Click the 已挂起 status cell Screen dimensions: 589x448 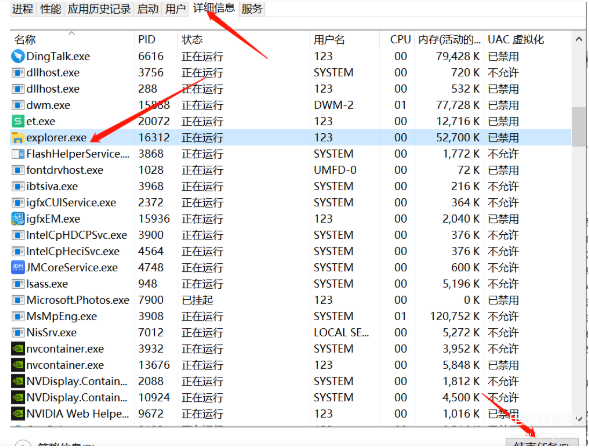point(197,300)
